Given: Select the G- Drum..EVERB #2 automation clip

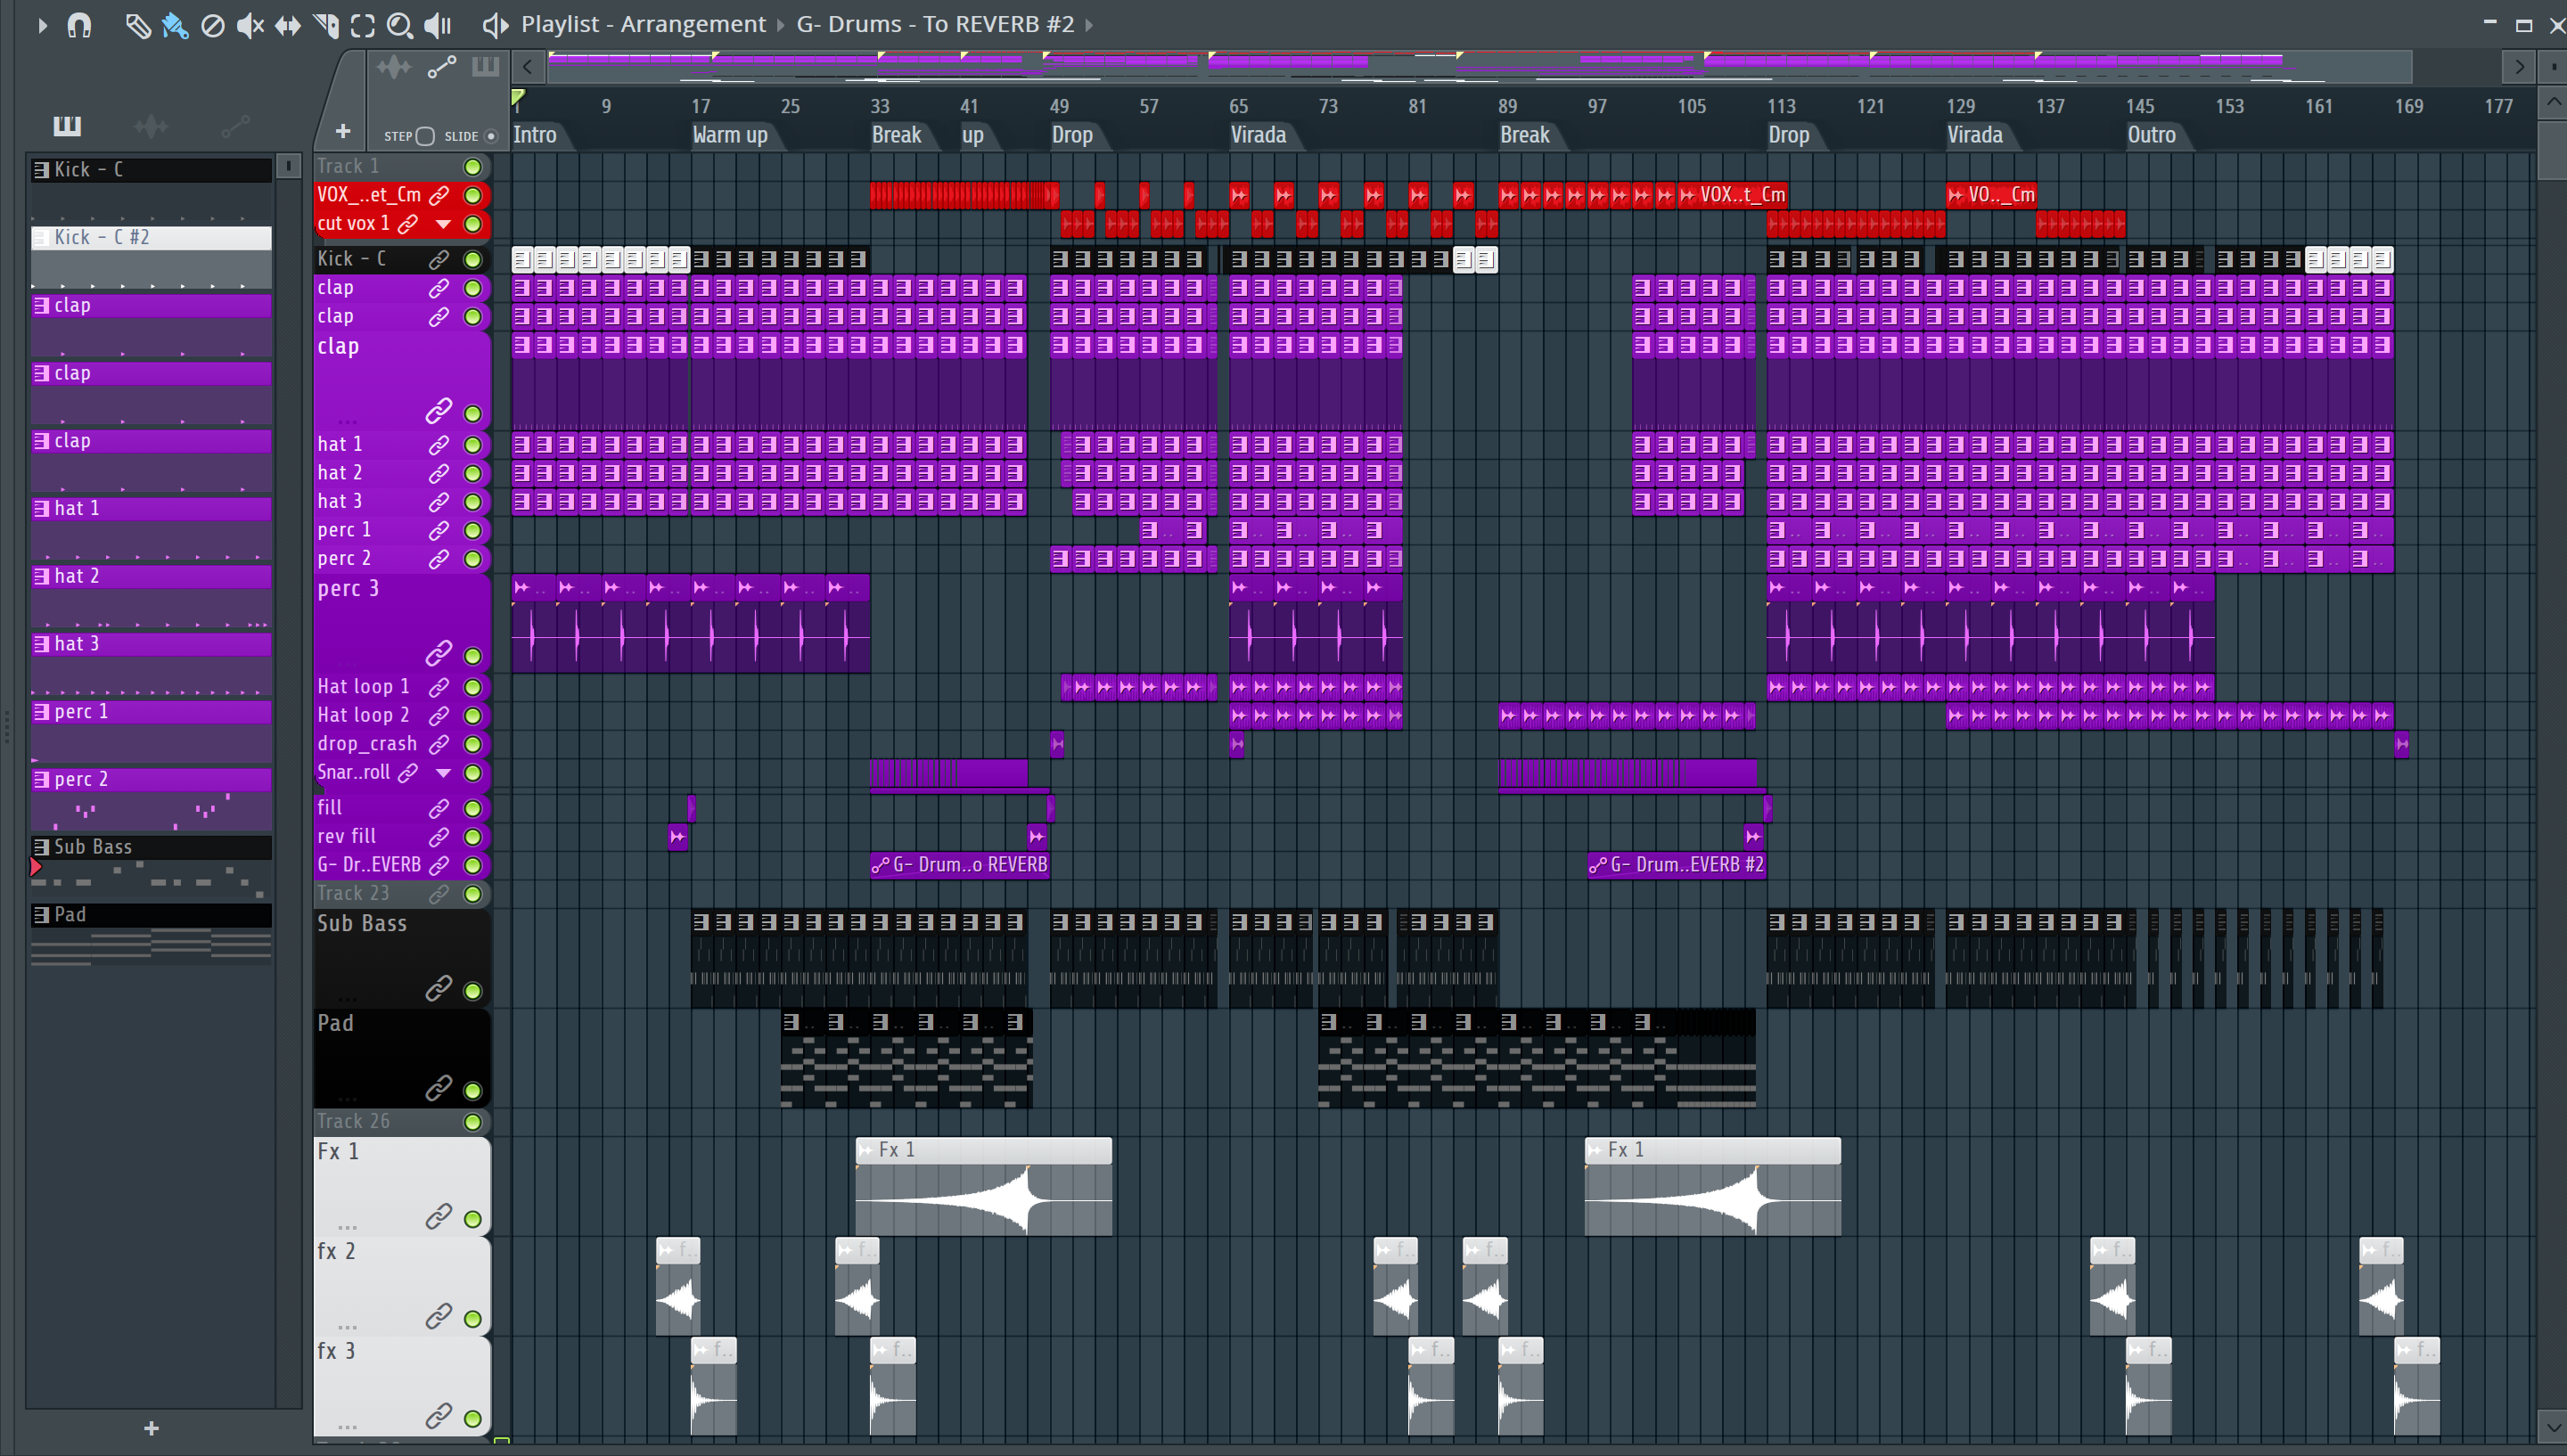Looking at the screenshot, I should [x=1677, y=865].
